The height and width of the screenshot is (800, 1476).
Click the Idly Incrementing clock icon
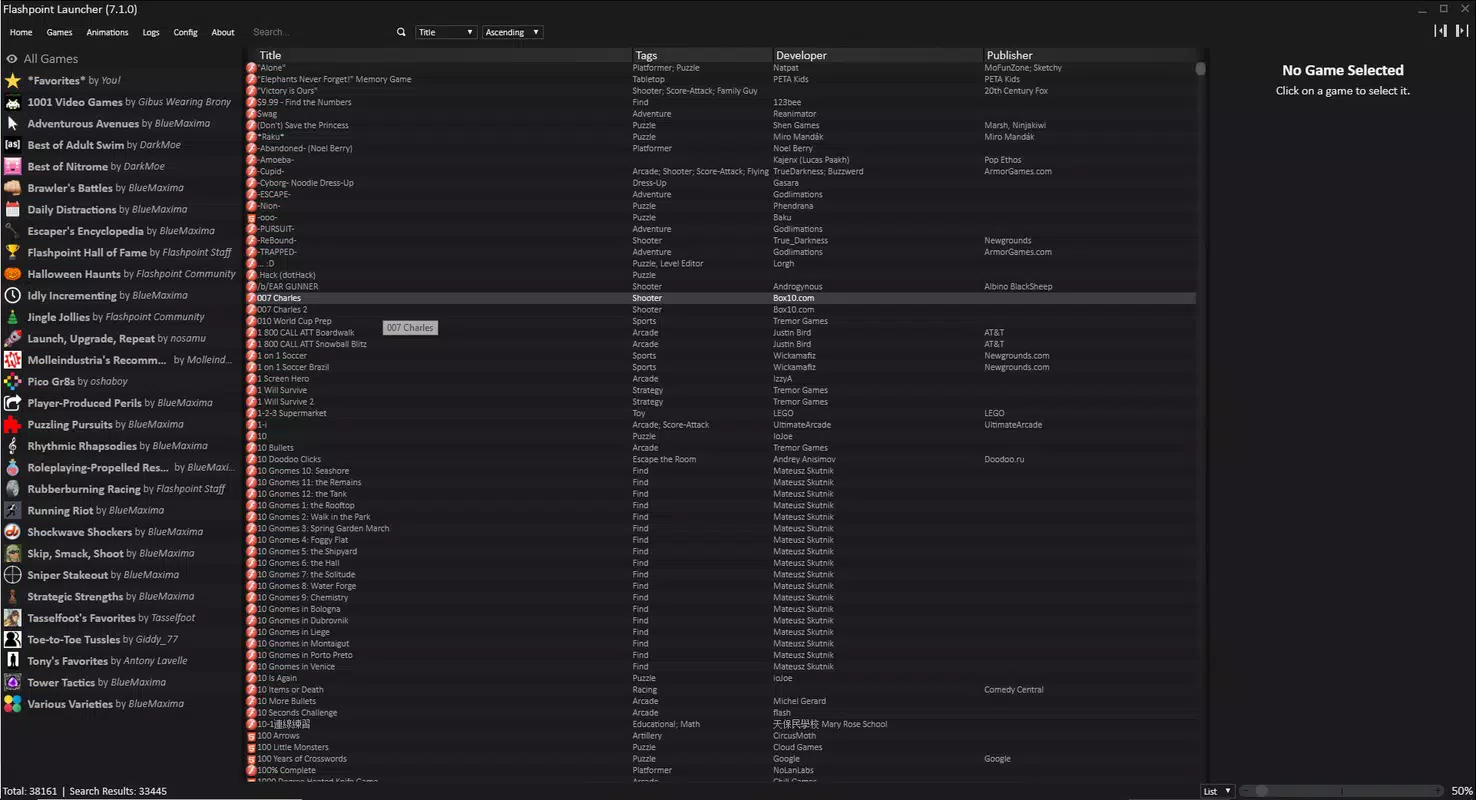click(12, 295)
